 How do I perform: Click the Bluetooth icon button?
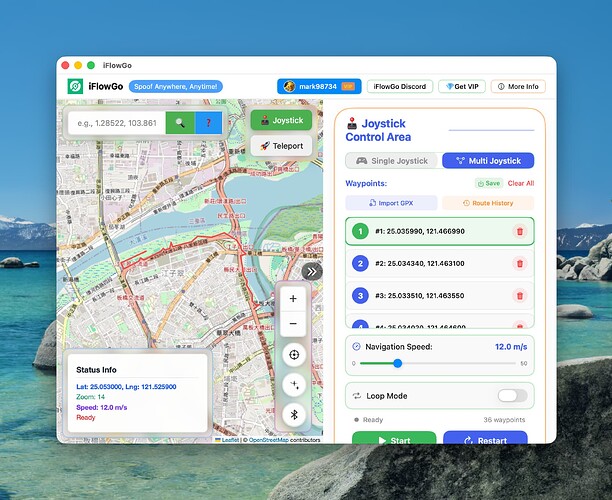294,415
